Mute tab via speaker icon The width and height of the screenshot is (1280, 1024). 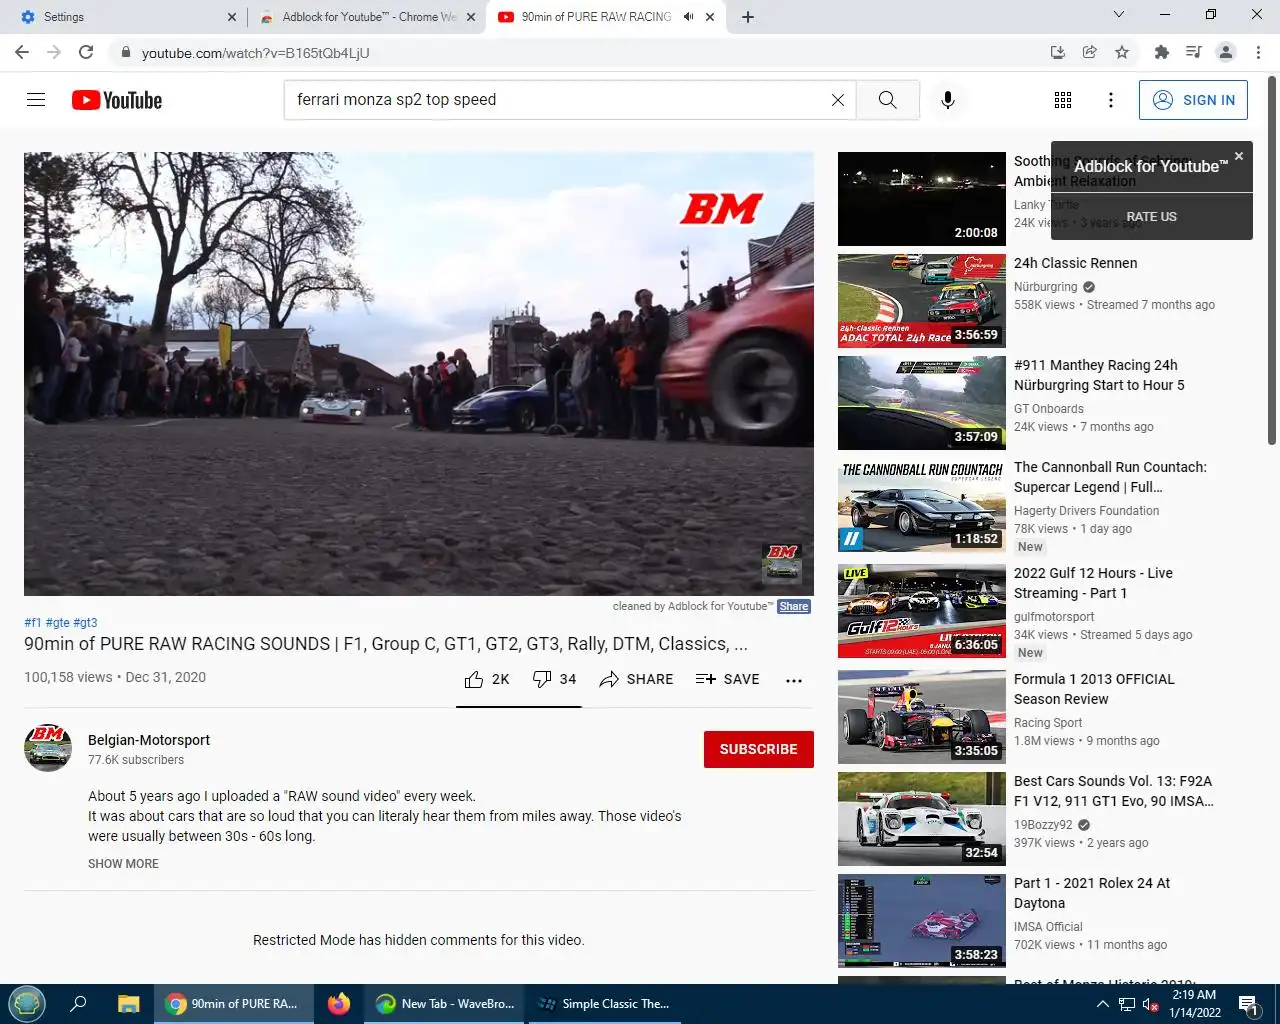click(688, 17)
